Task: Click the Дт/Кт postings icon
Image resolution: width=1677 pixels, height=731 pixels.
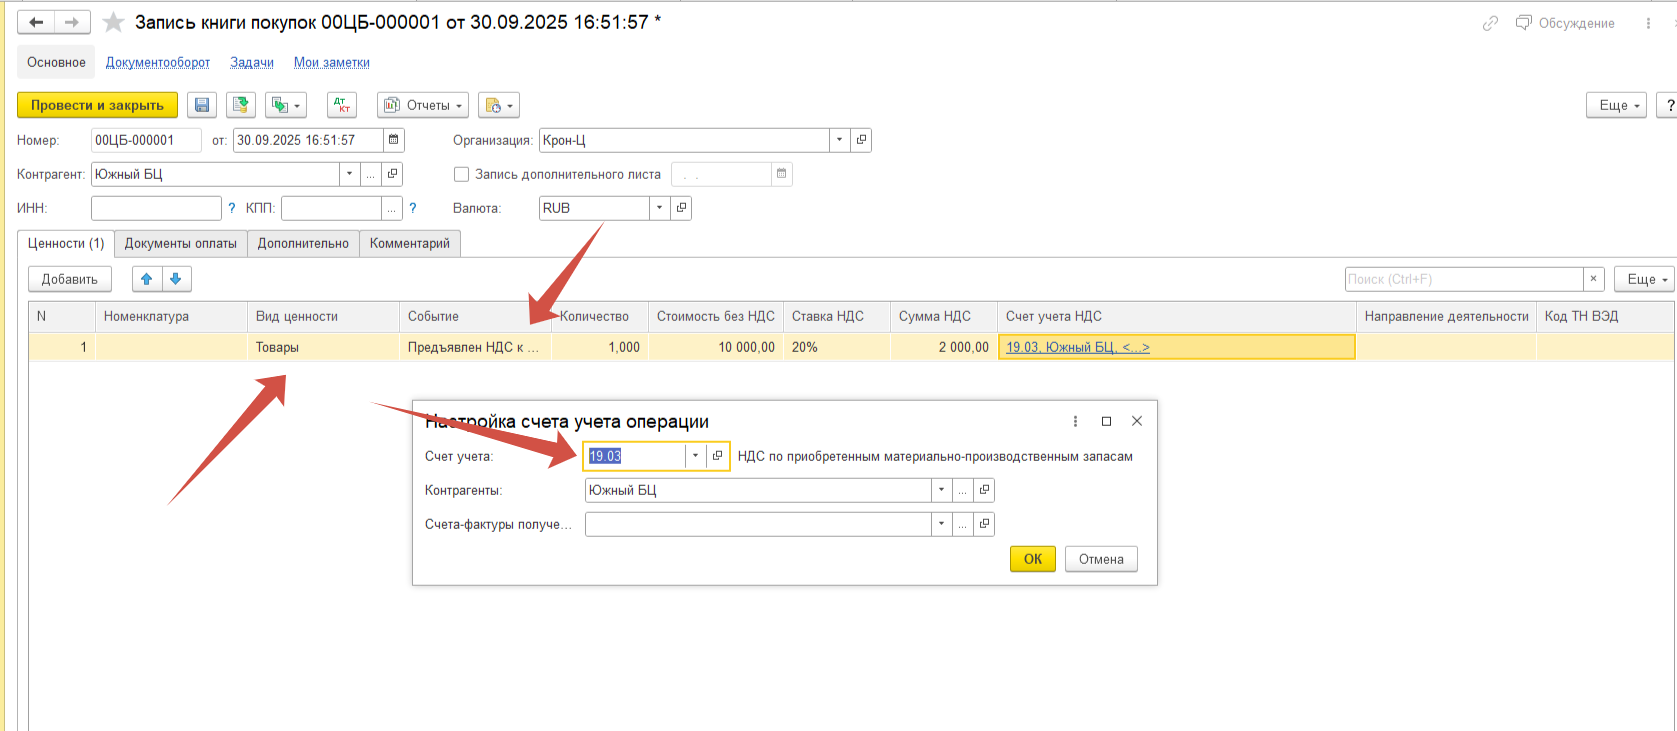Action: pyautogui.click(x=342, y=105)
